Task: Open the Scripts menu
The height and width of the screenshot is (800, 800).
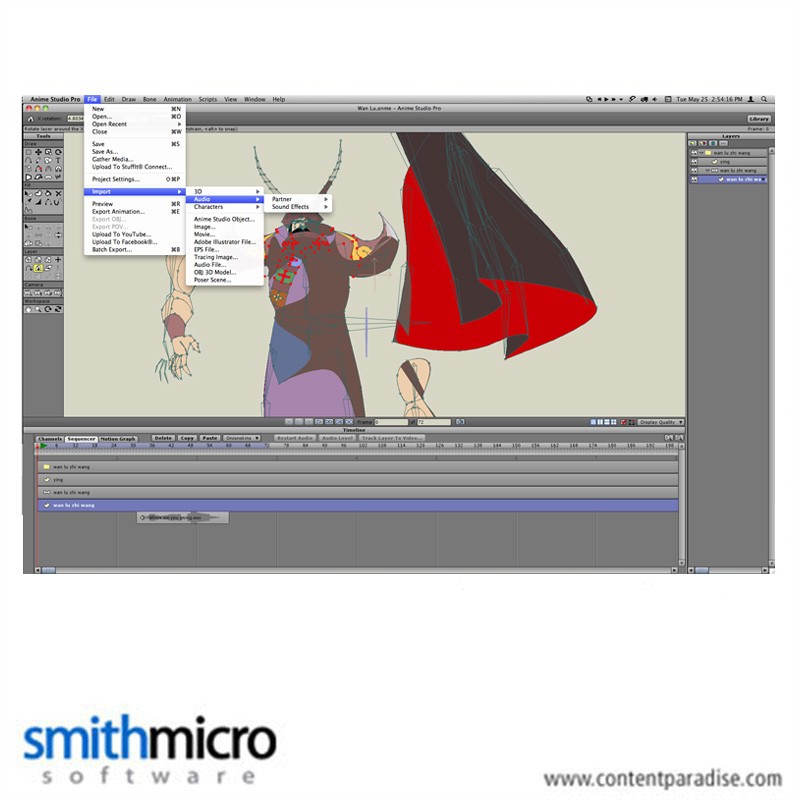Action: click(207, 99)
